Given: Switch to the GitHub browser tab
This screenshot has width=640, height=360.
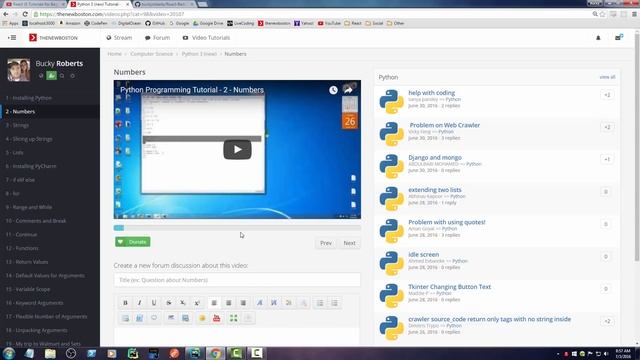Looking at the screenshot, I should pos(163,4).
